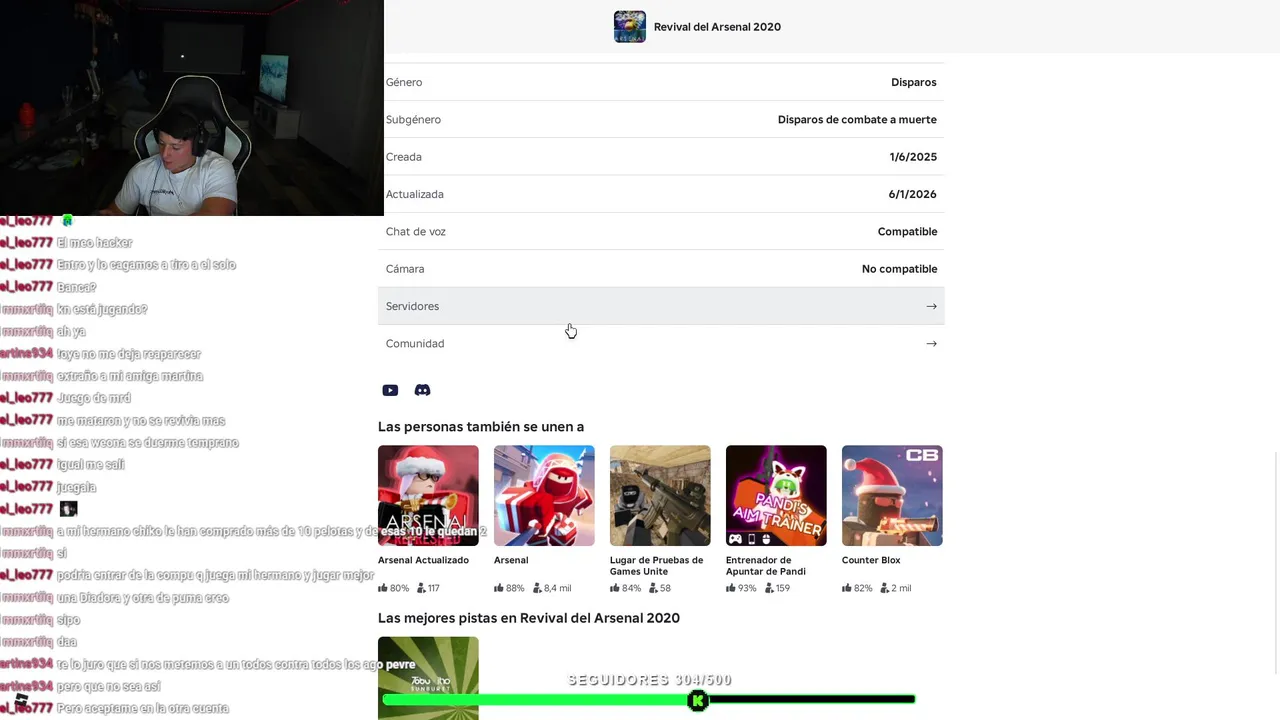Click the creation date 1/6/2025
This screenshot has width=1280, height=720.
[913, 157]
